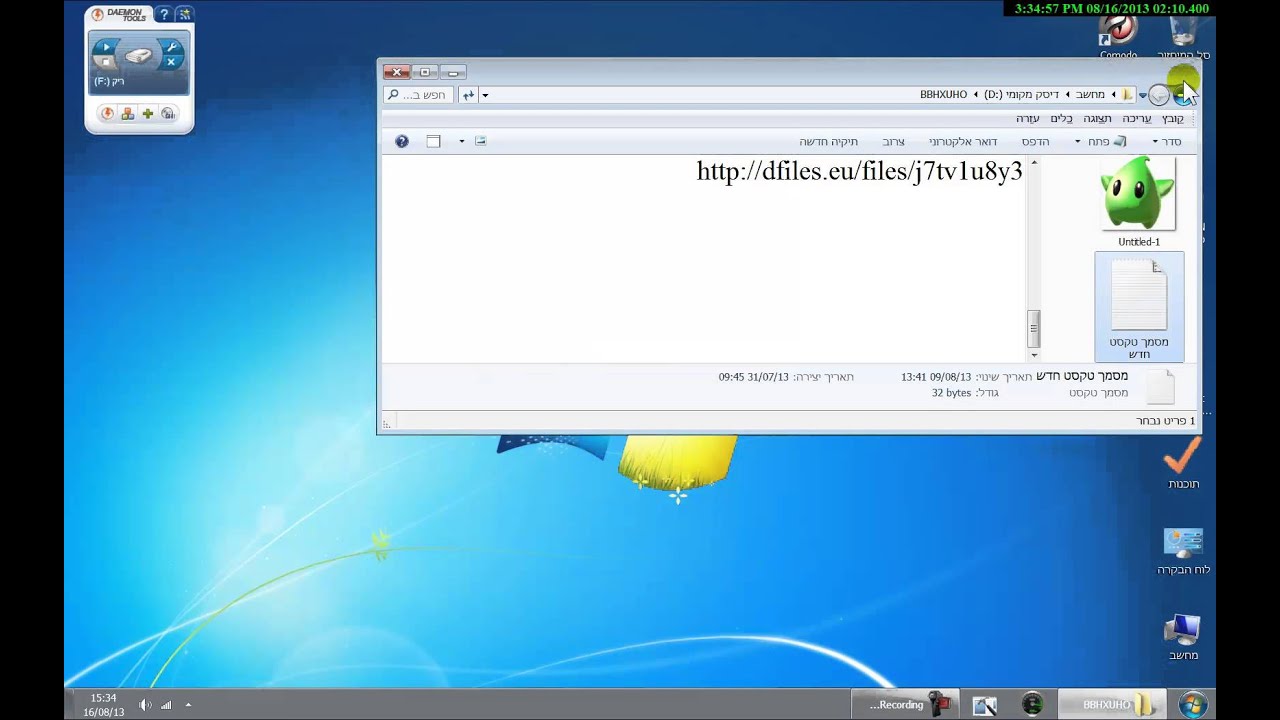Viewport: 1280px width, 720px height.
Task: Click the modified date 09/08/13 13:41 in details
Action: click(936, 377)
